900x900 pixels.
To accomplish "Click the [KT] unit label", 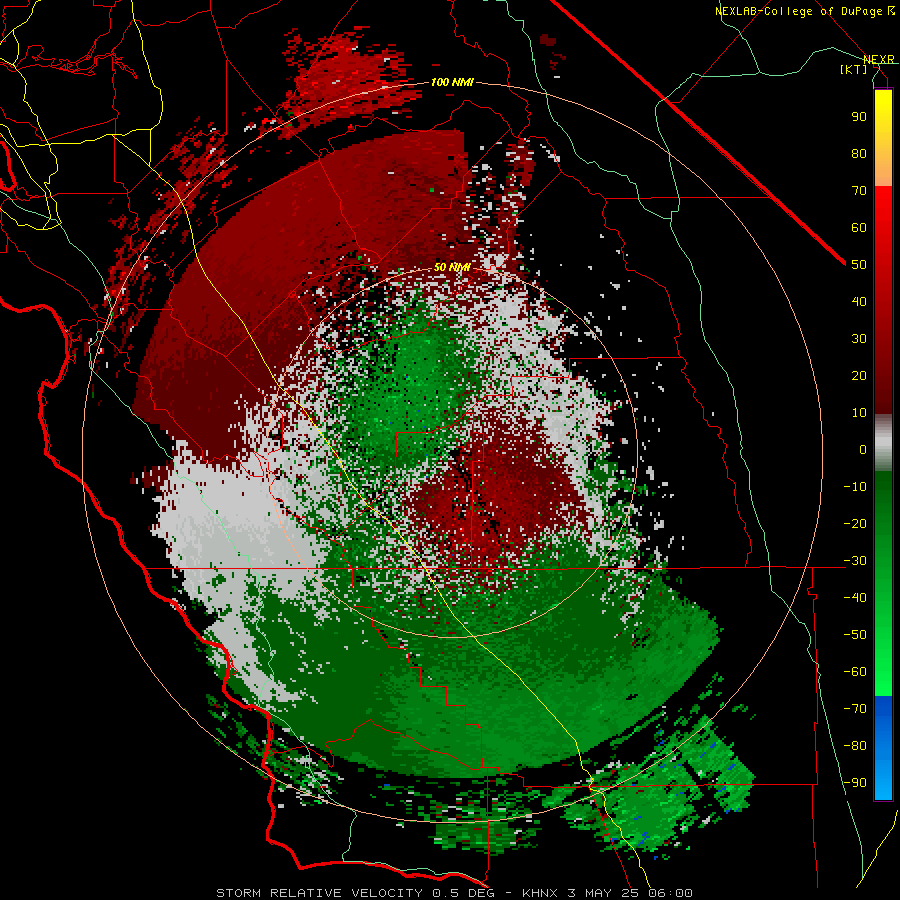I will 854,69.
